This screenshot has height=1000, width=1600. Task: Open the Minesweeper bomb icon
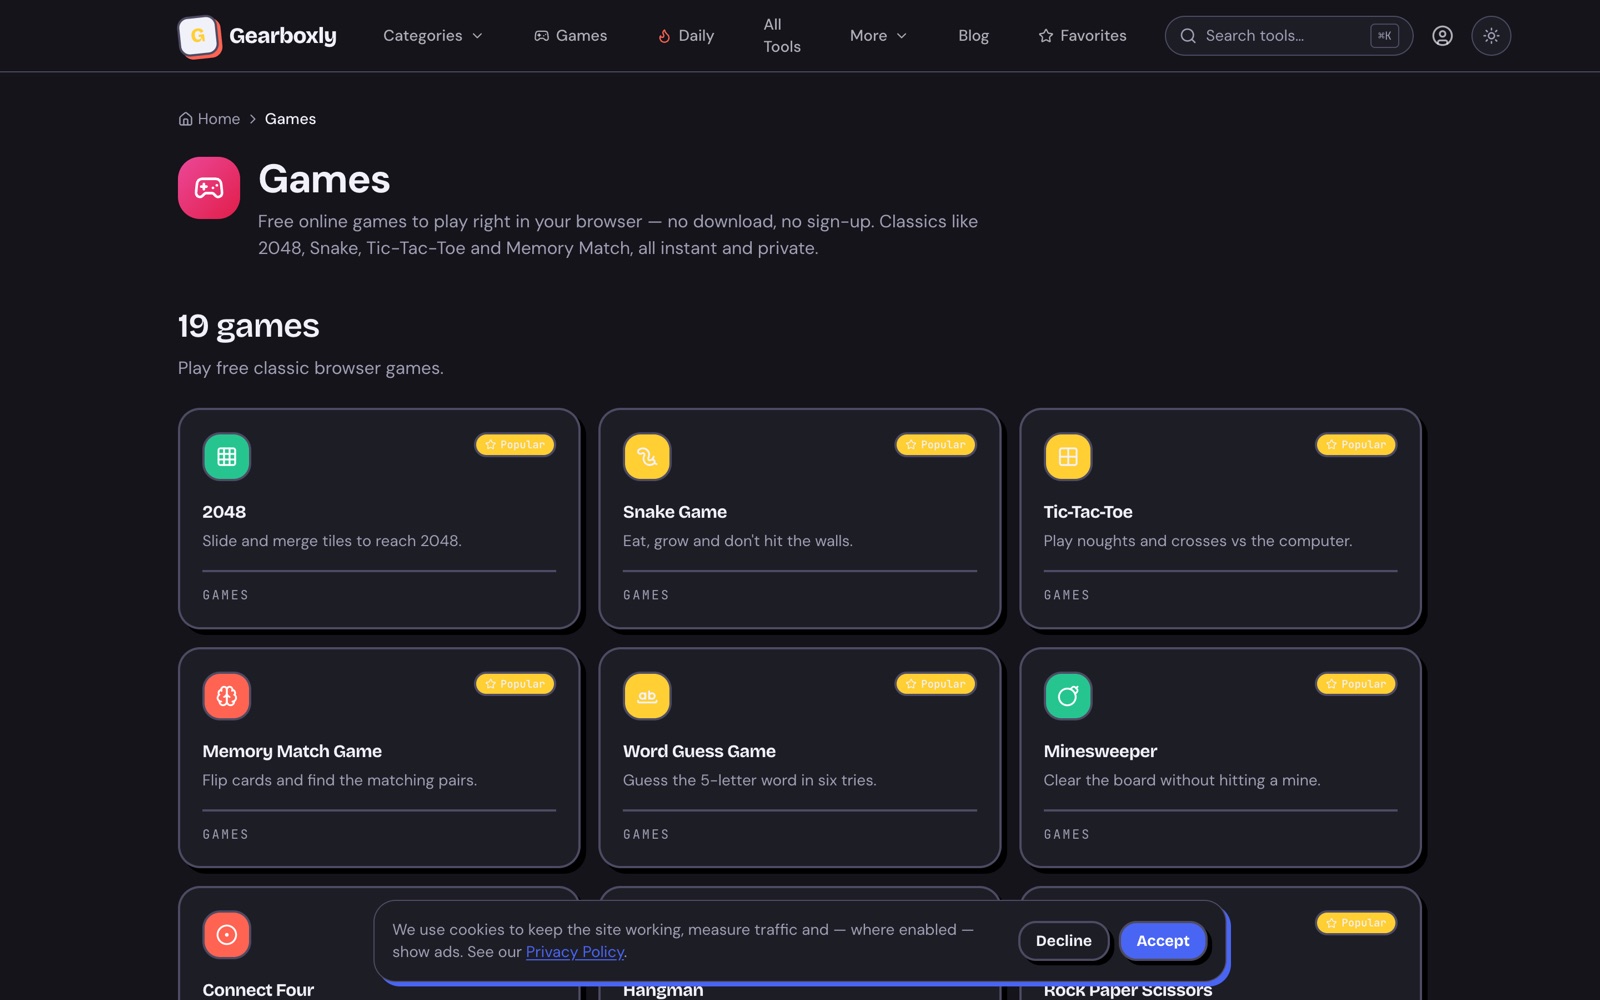[1068, 696]
